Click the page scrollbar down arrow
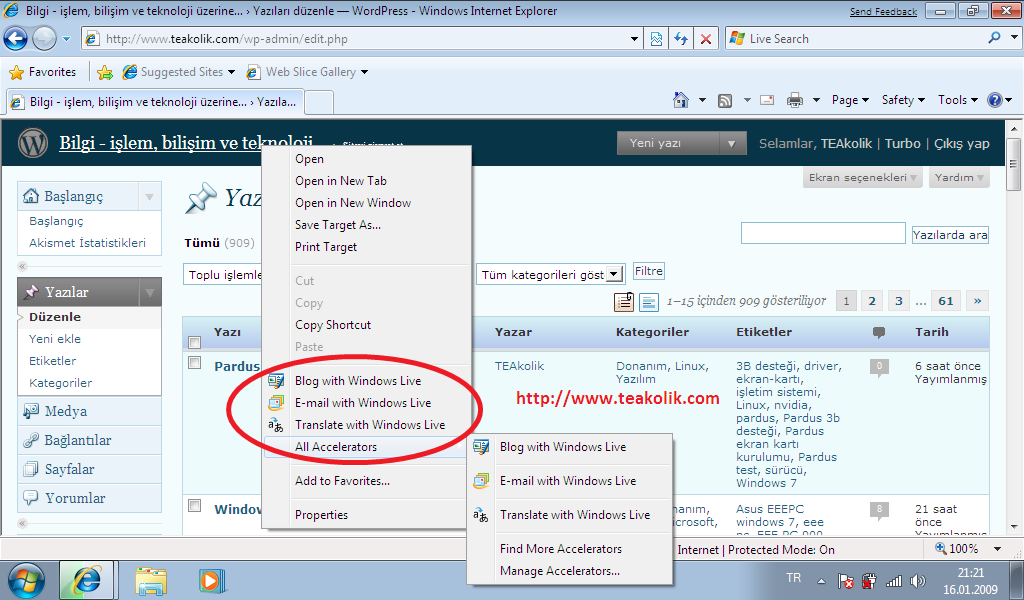1024x600 pixels. pos(1014,527)
